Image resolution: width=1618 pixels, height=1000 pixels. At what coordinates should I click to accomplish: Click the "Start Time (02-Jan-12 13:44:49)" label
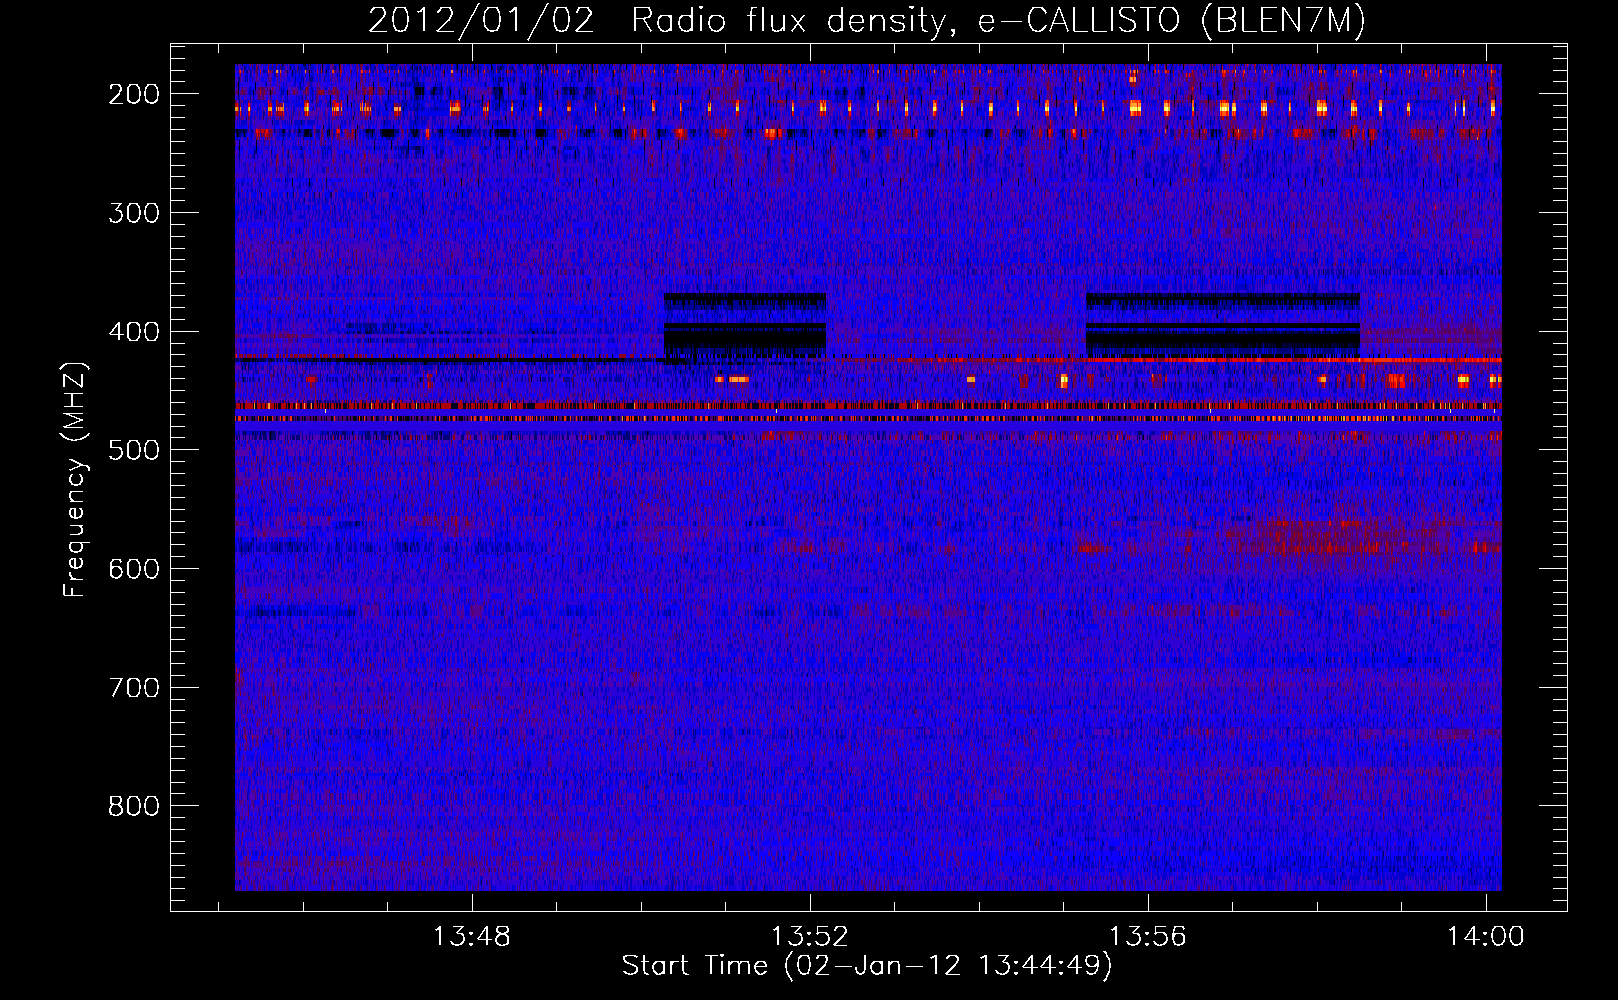point(867,966)
